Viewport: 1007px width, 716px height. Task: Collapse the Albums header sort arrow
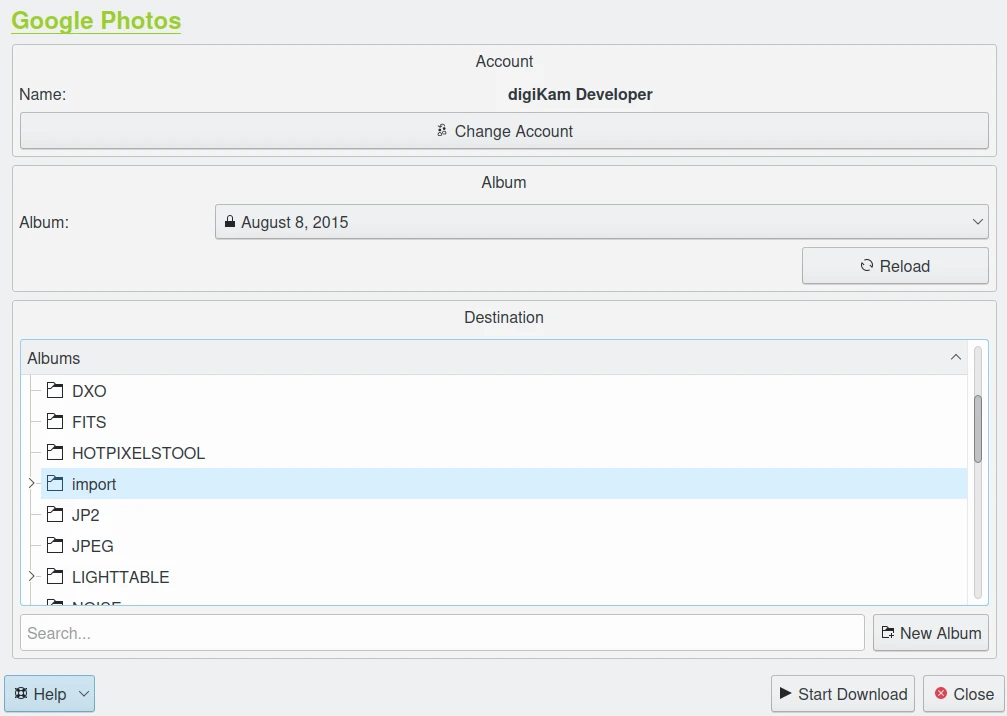955,358
